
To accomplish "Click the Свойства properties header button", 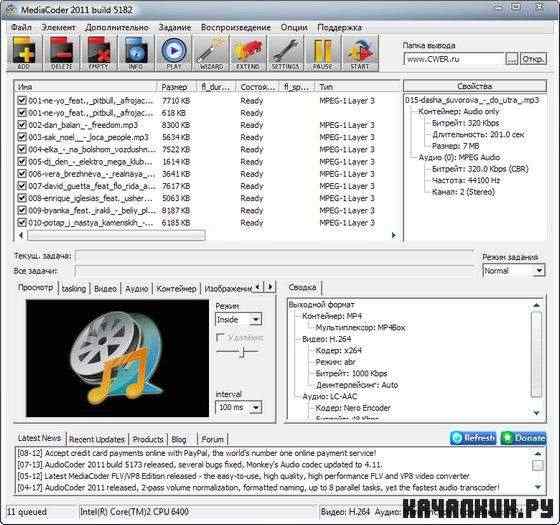I will click(x=475, y=86).
